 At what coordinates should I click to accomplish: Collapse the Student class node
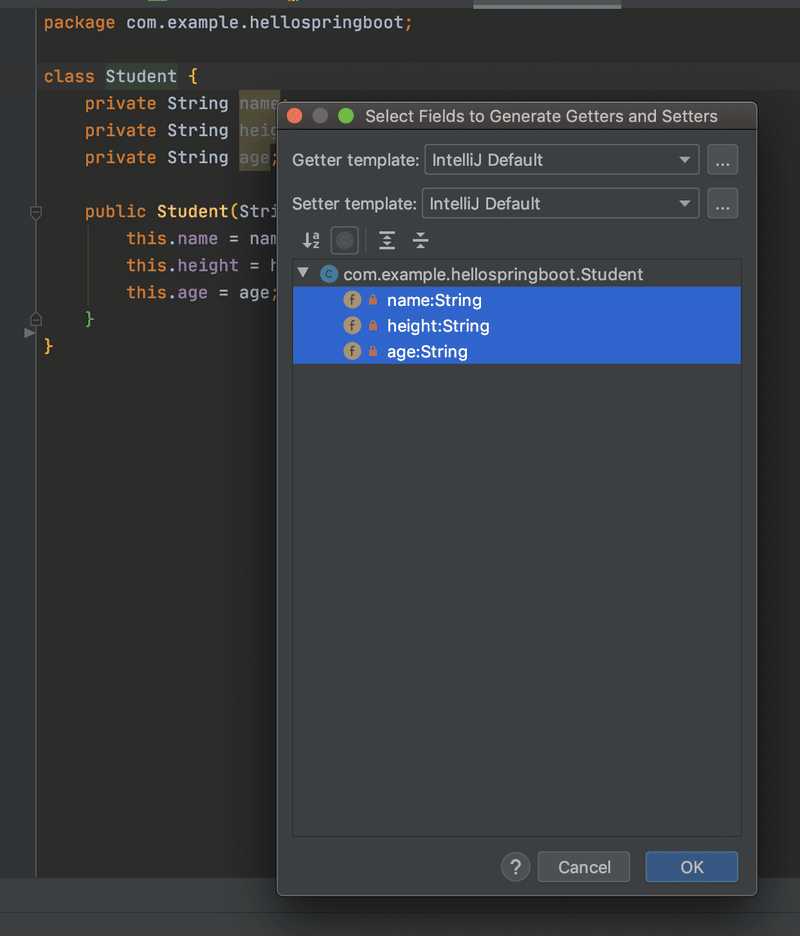point(303,273)
